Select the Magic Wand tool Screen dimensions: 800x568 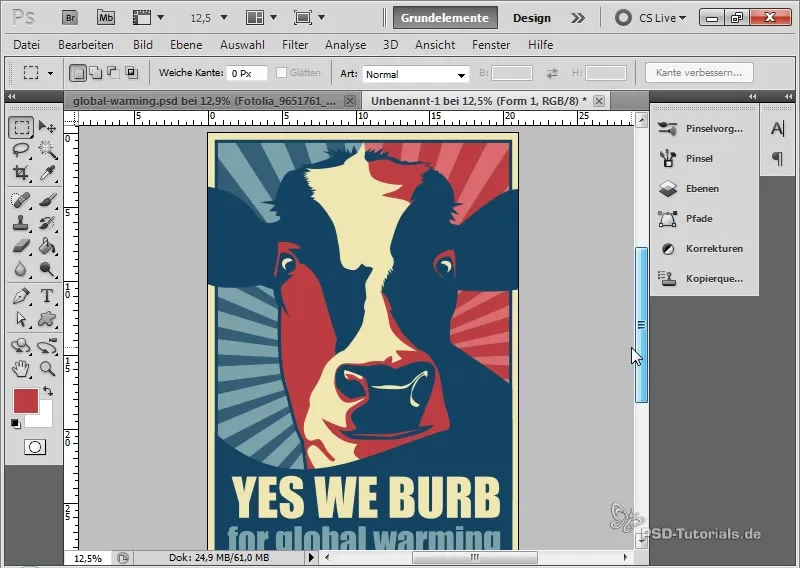click(47, 150)
